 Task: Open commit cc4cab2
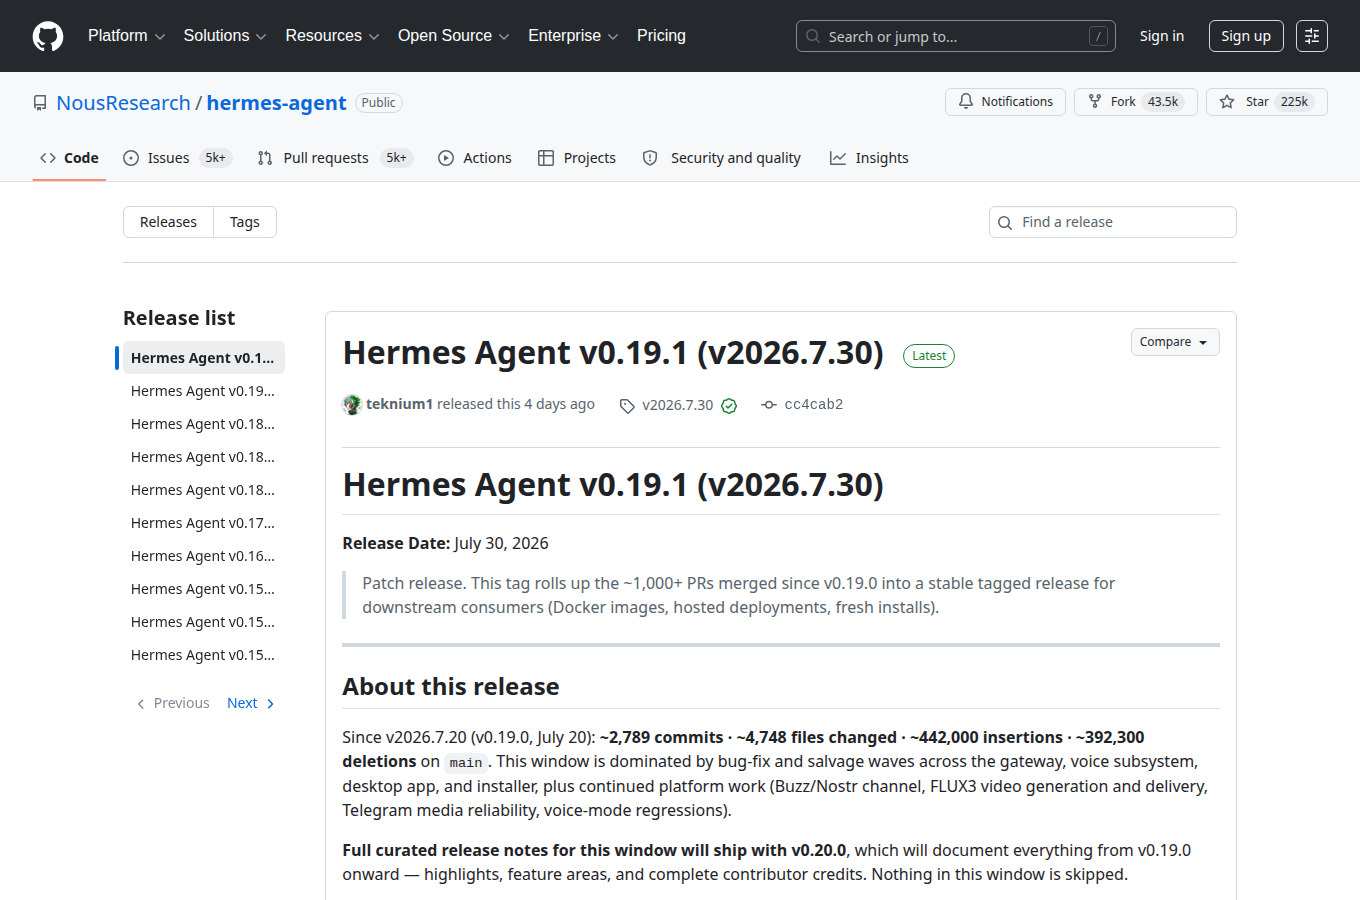click(x=802, y=404)
